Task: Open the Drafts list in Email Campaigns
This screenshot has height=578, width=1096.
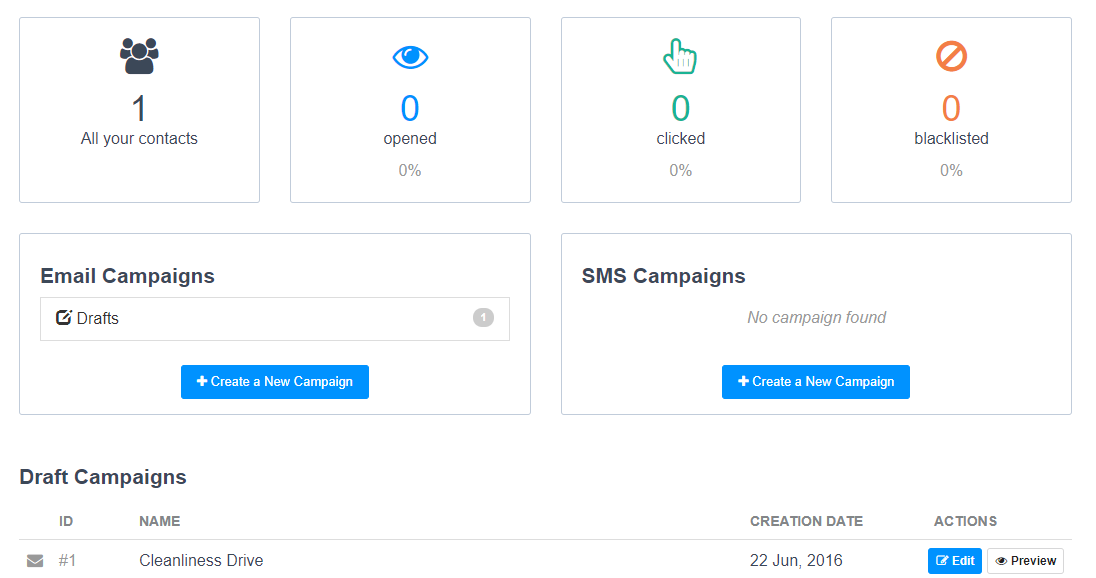Action: [x=98, y=319]
